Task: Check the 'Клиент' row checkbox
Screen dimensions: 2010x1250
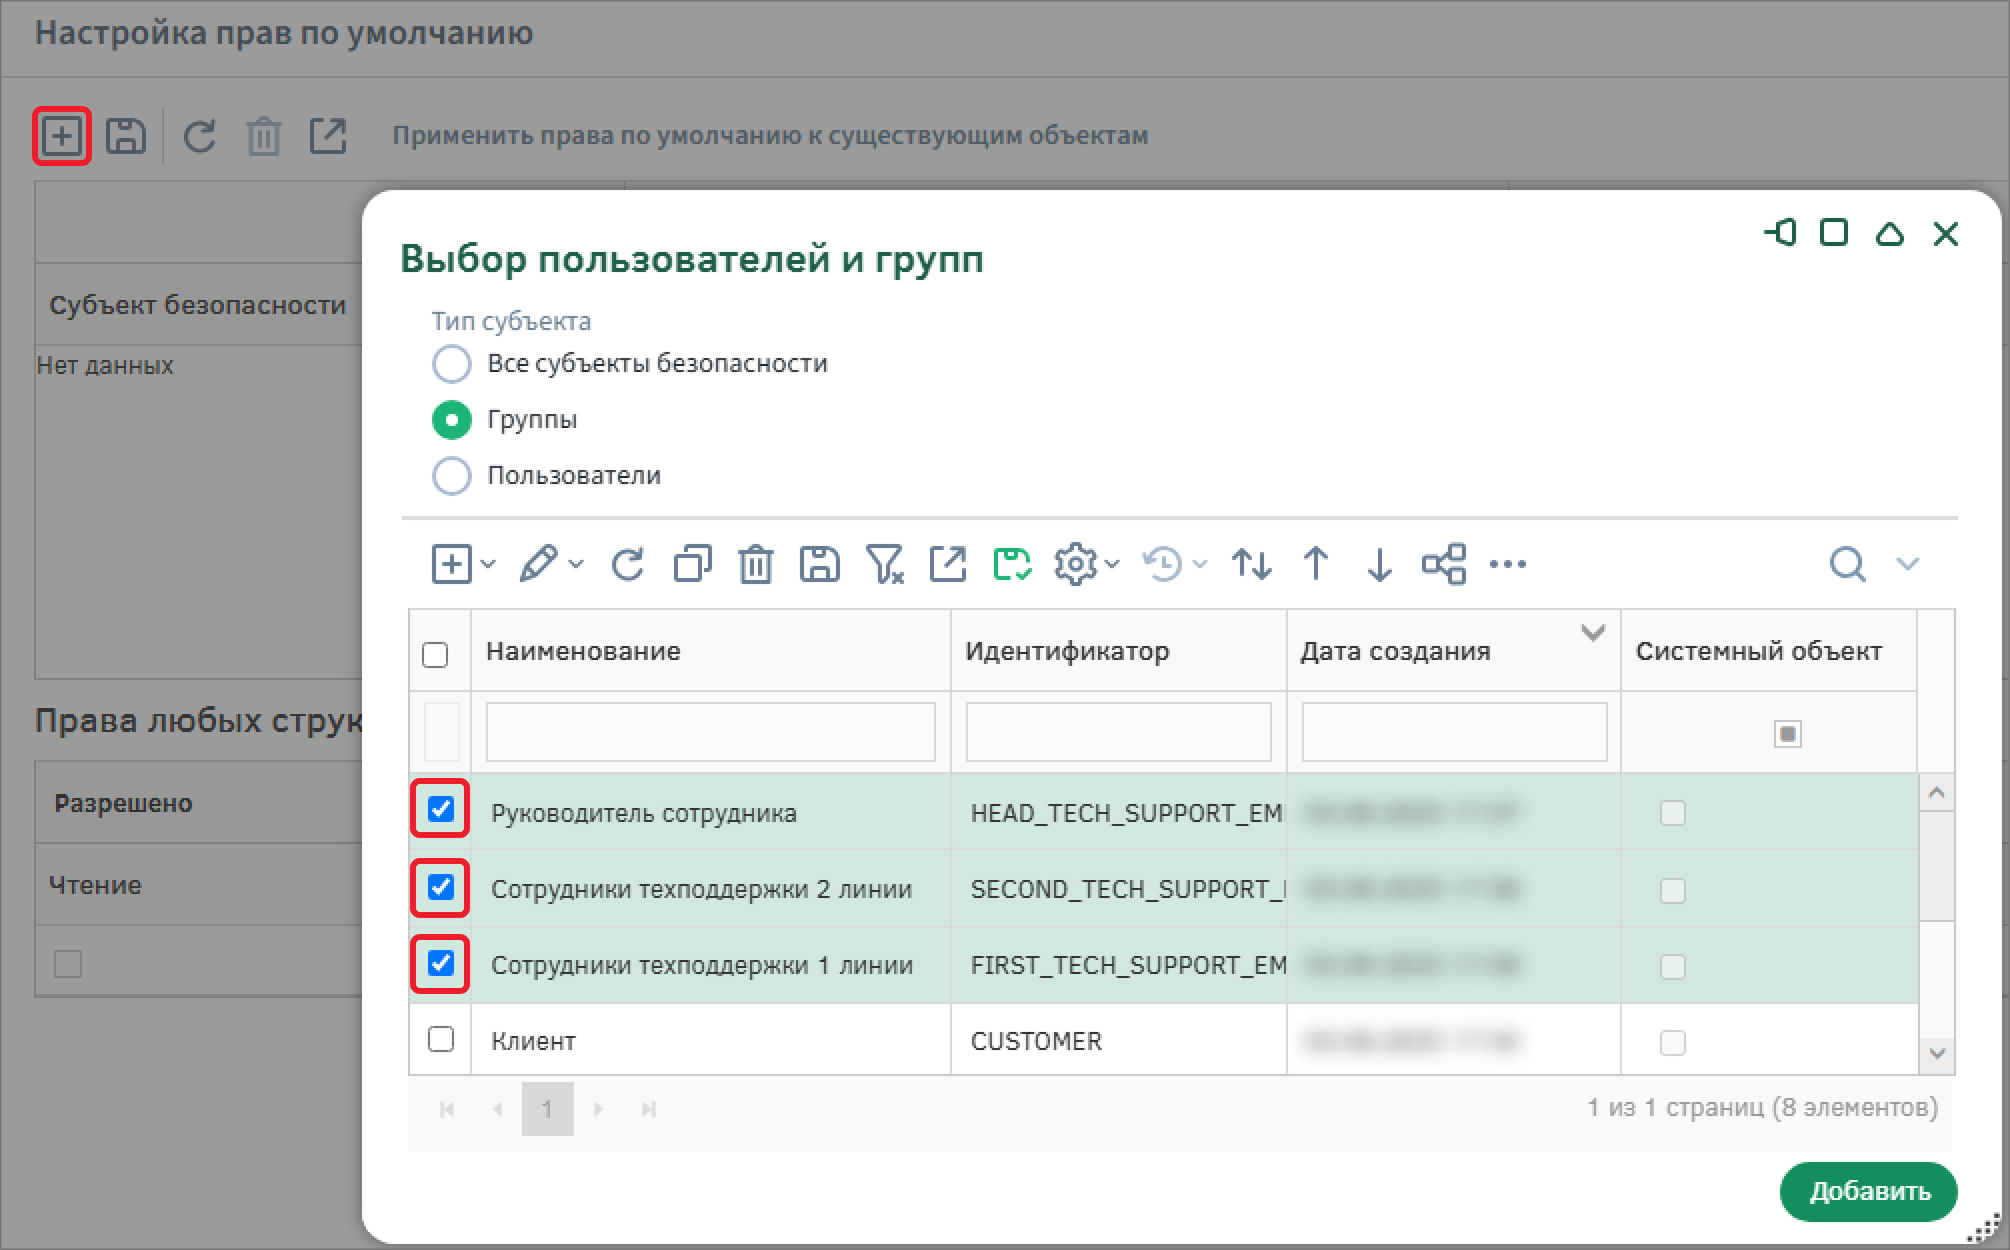Action: pyautogui.click(x=440, y=1039)
